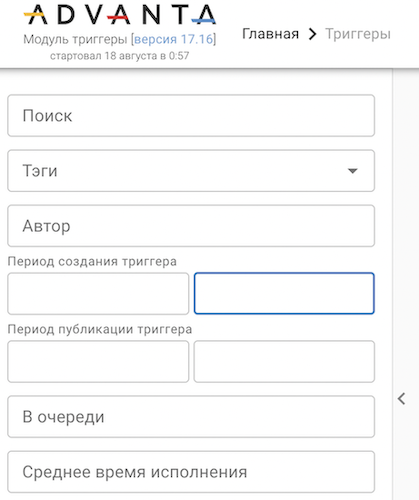Click the стартовал 18 августа status text
Screen dimensions: 419x500
pos(120,56)
